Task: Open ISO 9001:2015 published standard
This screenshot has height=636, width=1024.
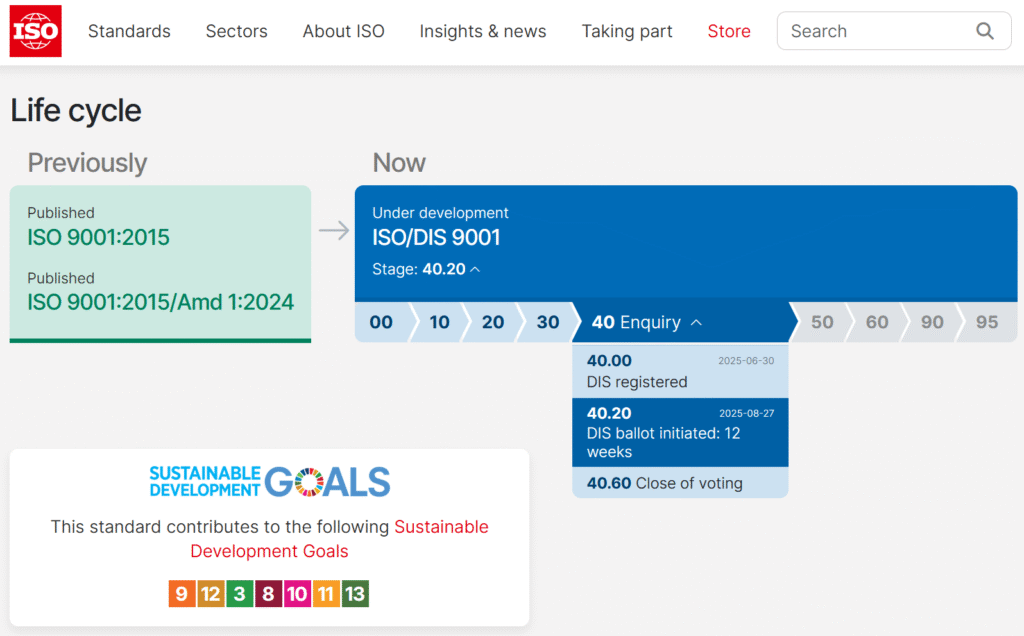Action: coord(98,237)
